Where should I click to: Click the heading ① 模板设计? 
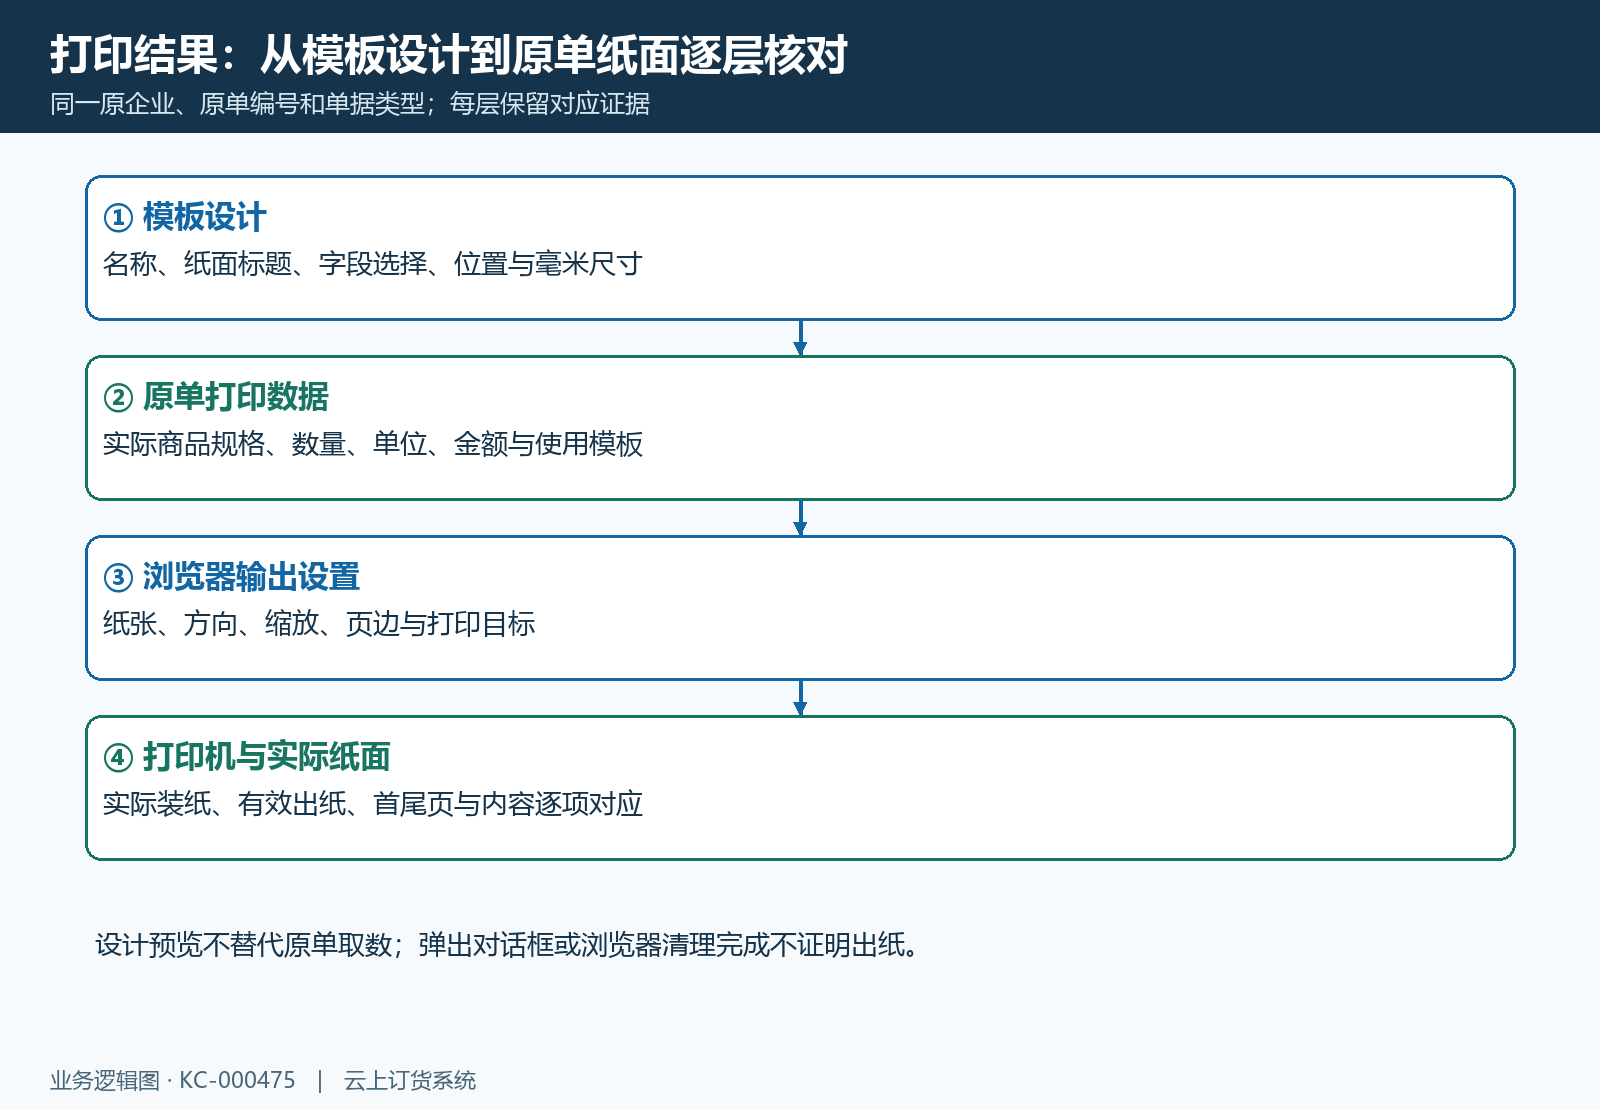pyautogui.click(x=185, y=217)
